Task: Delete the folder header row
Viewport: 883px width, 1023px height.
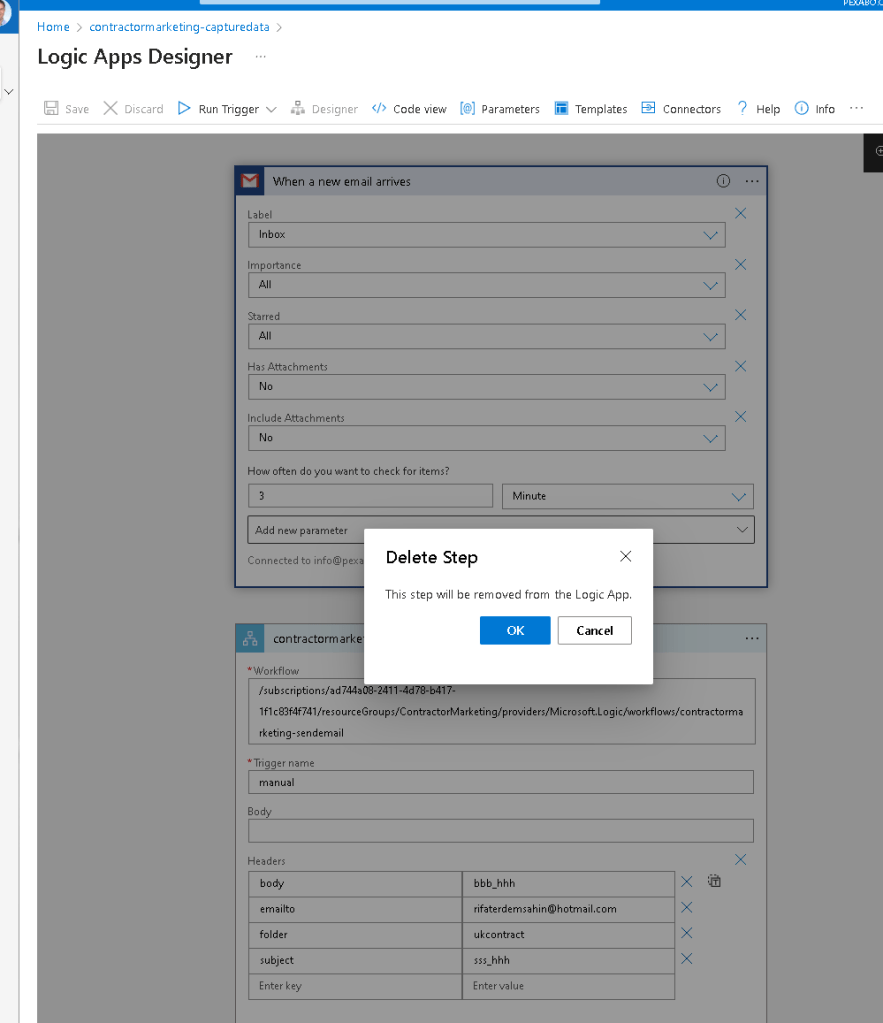Action: [687, 933]
